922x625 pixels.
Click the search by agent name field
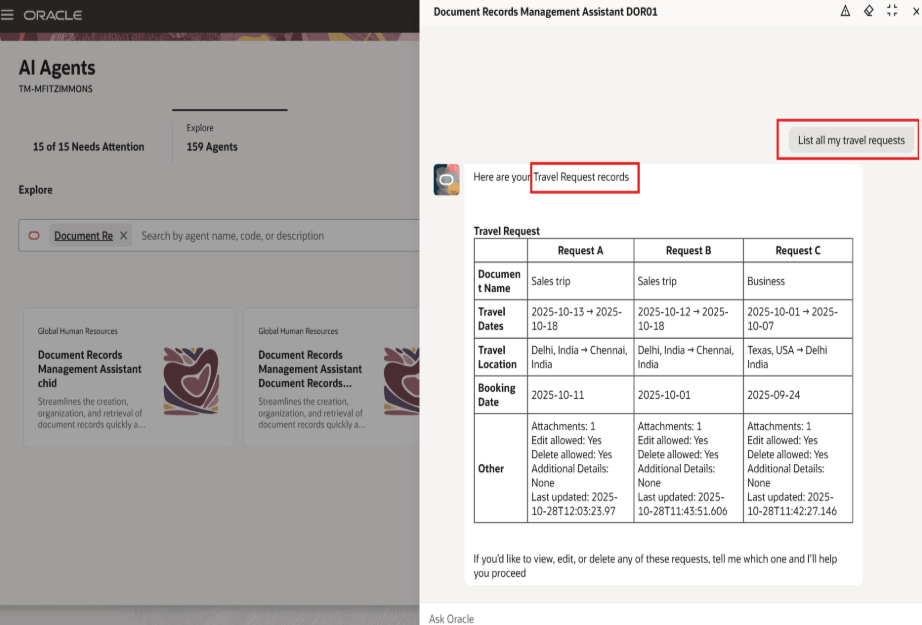pyautogui.click(x=270, y=236)
